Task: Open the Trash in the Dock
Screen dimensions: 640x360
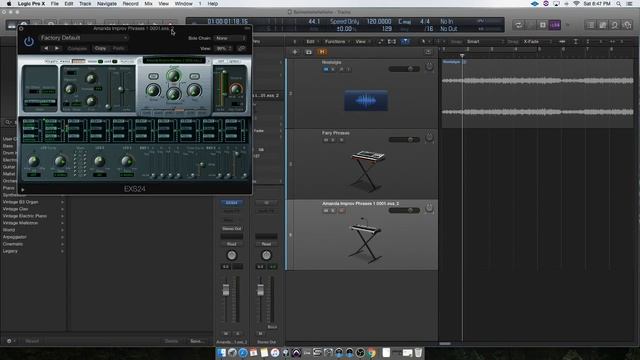Action: [x=418, y=353]
